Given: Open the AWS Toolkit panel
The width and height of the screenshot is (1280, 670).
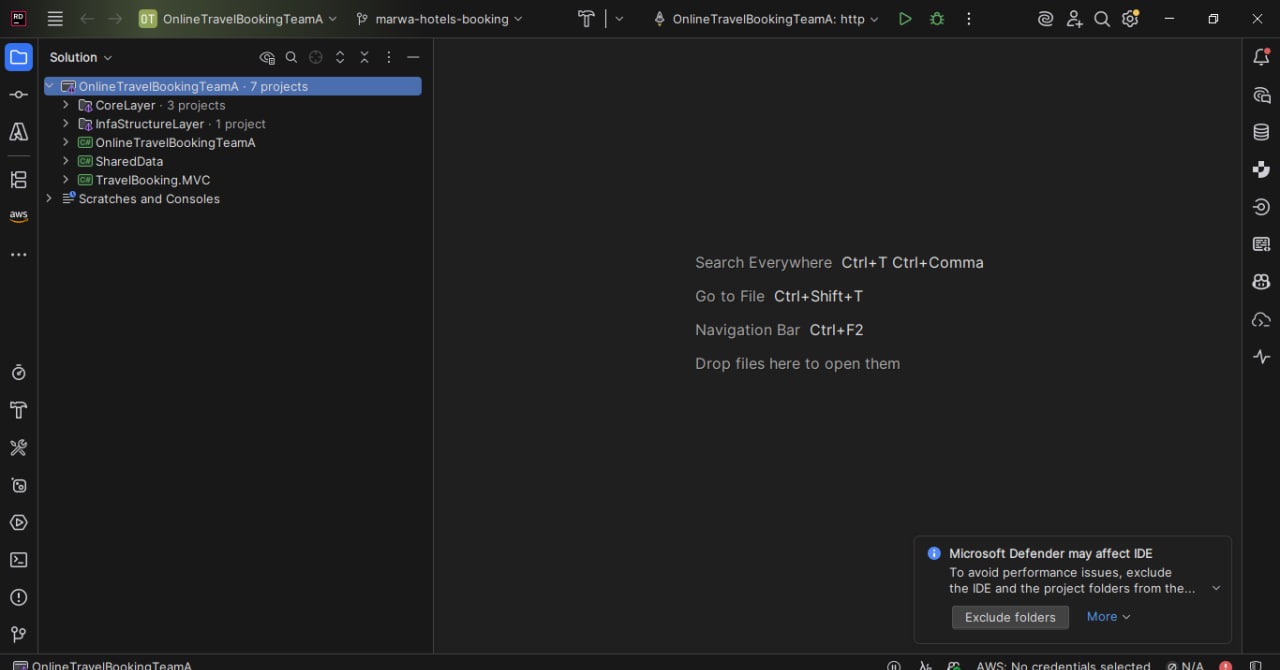Looking at the screenshot, I should [18, 214].
